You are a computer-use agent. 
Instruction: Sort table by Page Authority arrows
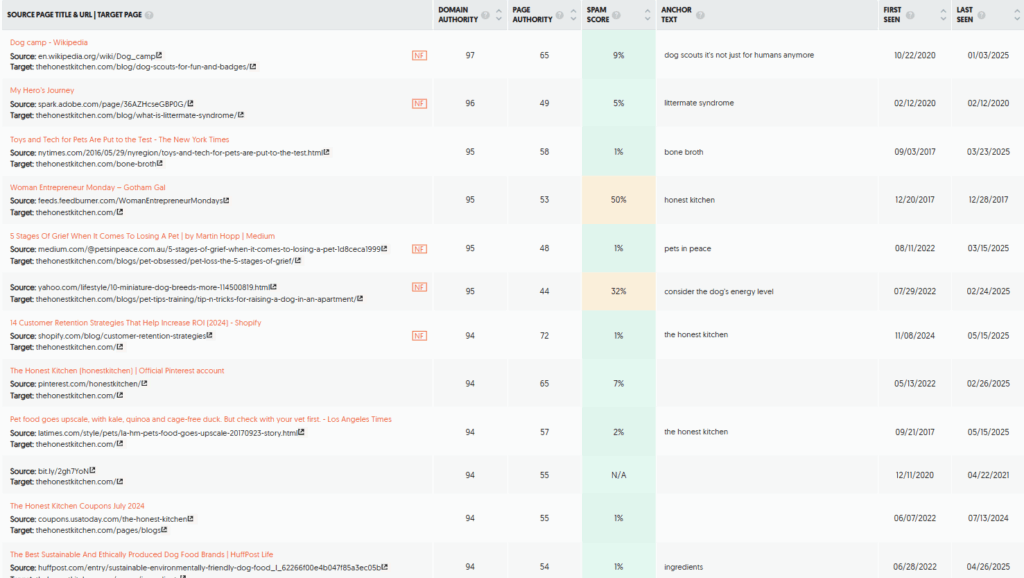click(x=573, y=15)
